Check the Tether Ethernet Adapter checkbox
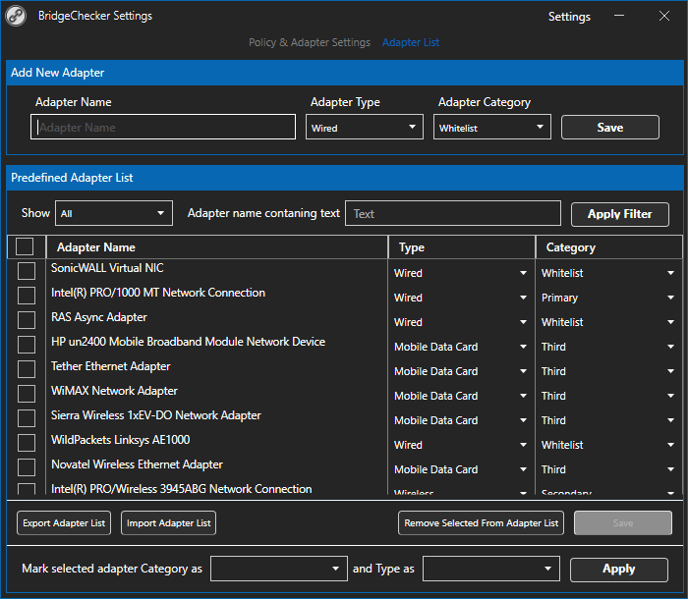The height and width of the screenshot is (599, 688). click(26, 369)
